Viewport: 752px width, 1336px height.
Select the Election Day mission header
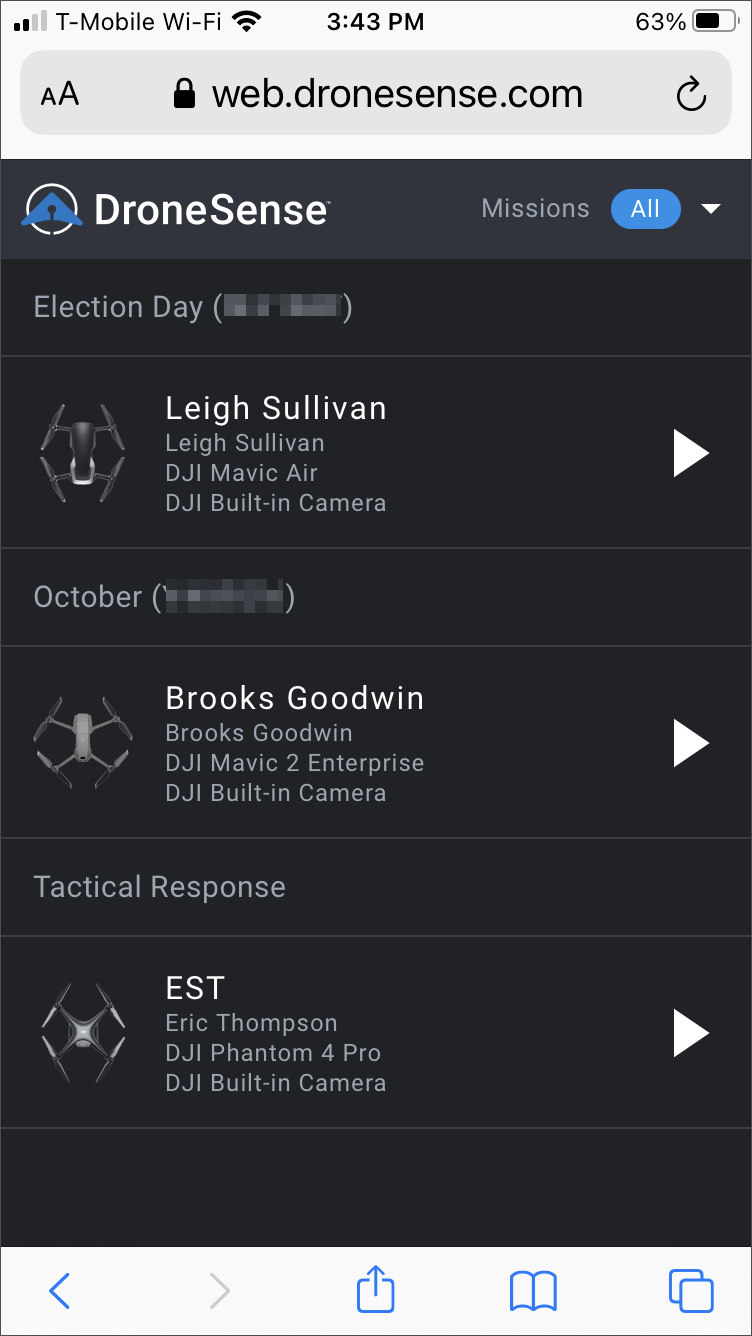click(376, 307)
